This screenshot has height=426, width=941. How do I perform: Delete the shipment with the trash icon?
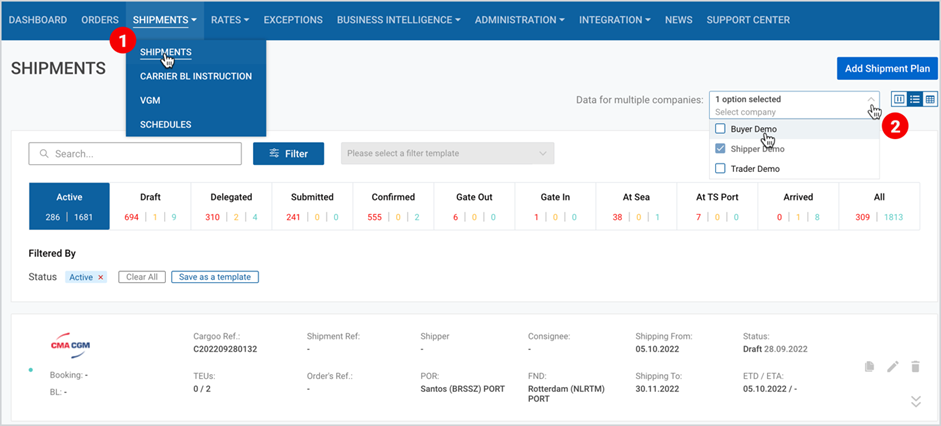pos(915,367)
